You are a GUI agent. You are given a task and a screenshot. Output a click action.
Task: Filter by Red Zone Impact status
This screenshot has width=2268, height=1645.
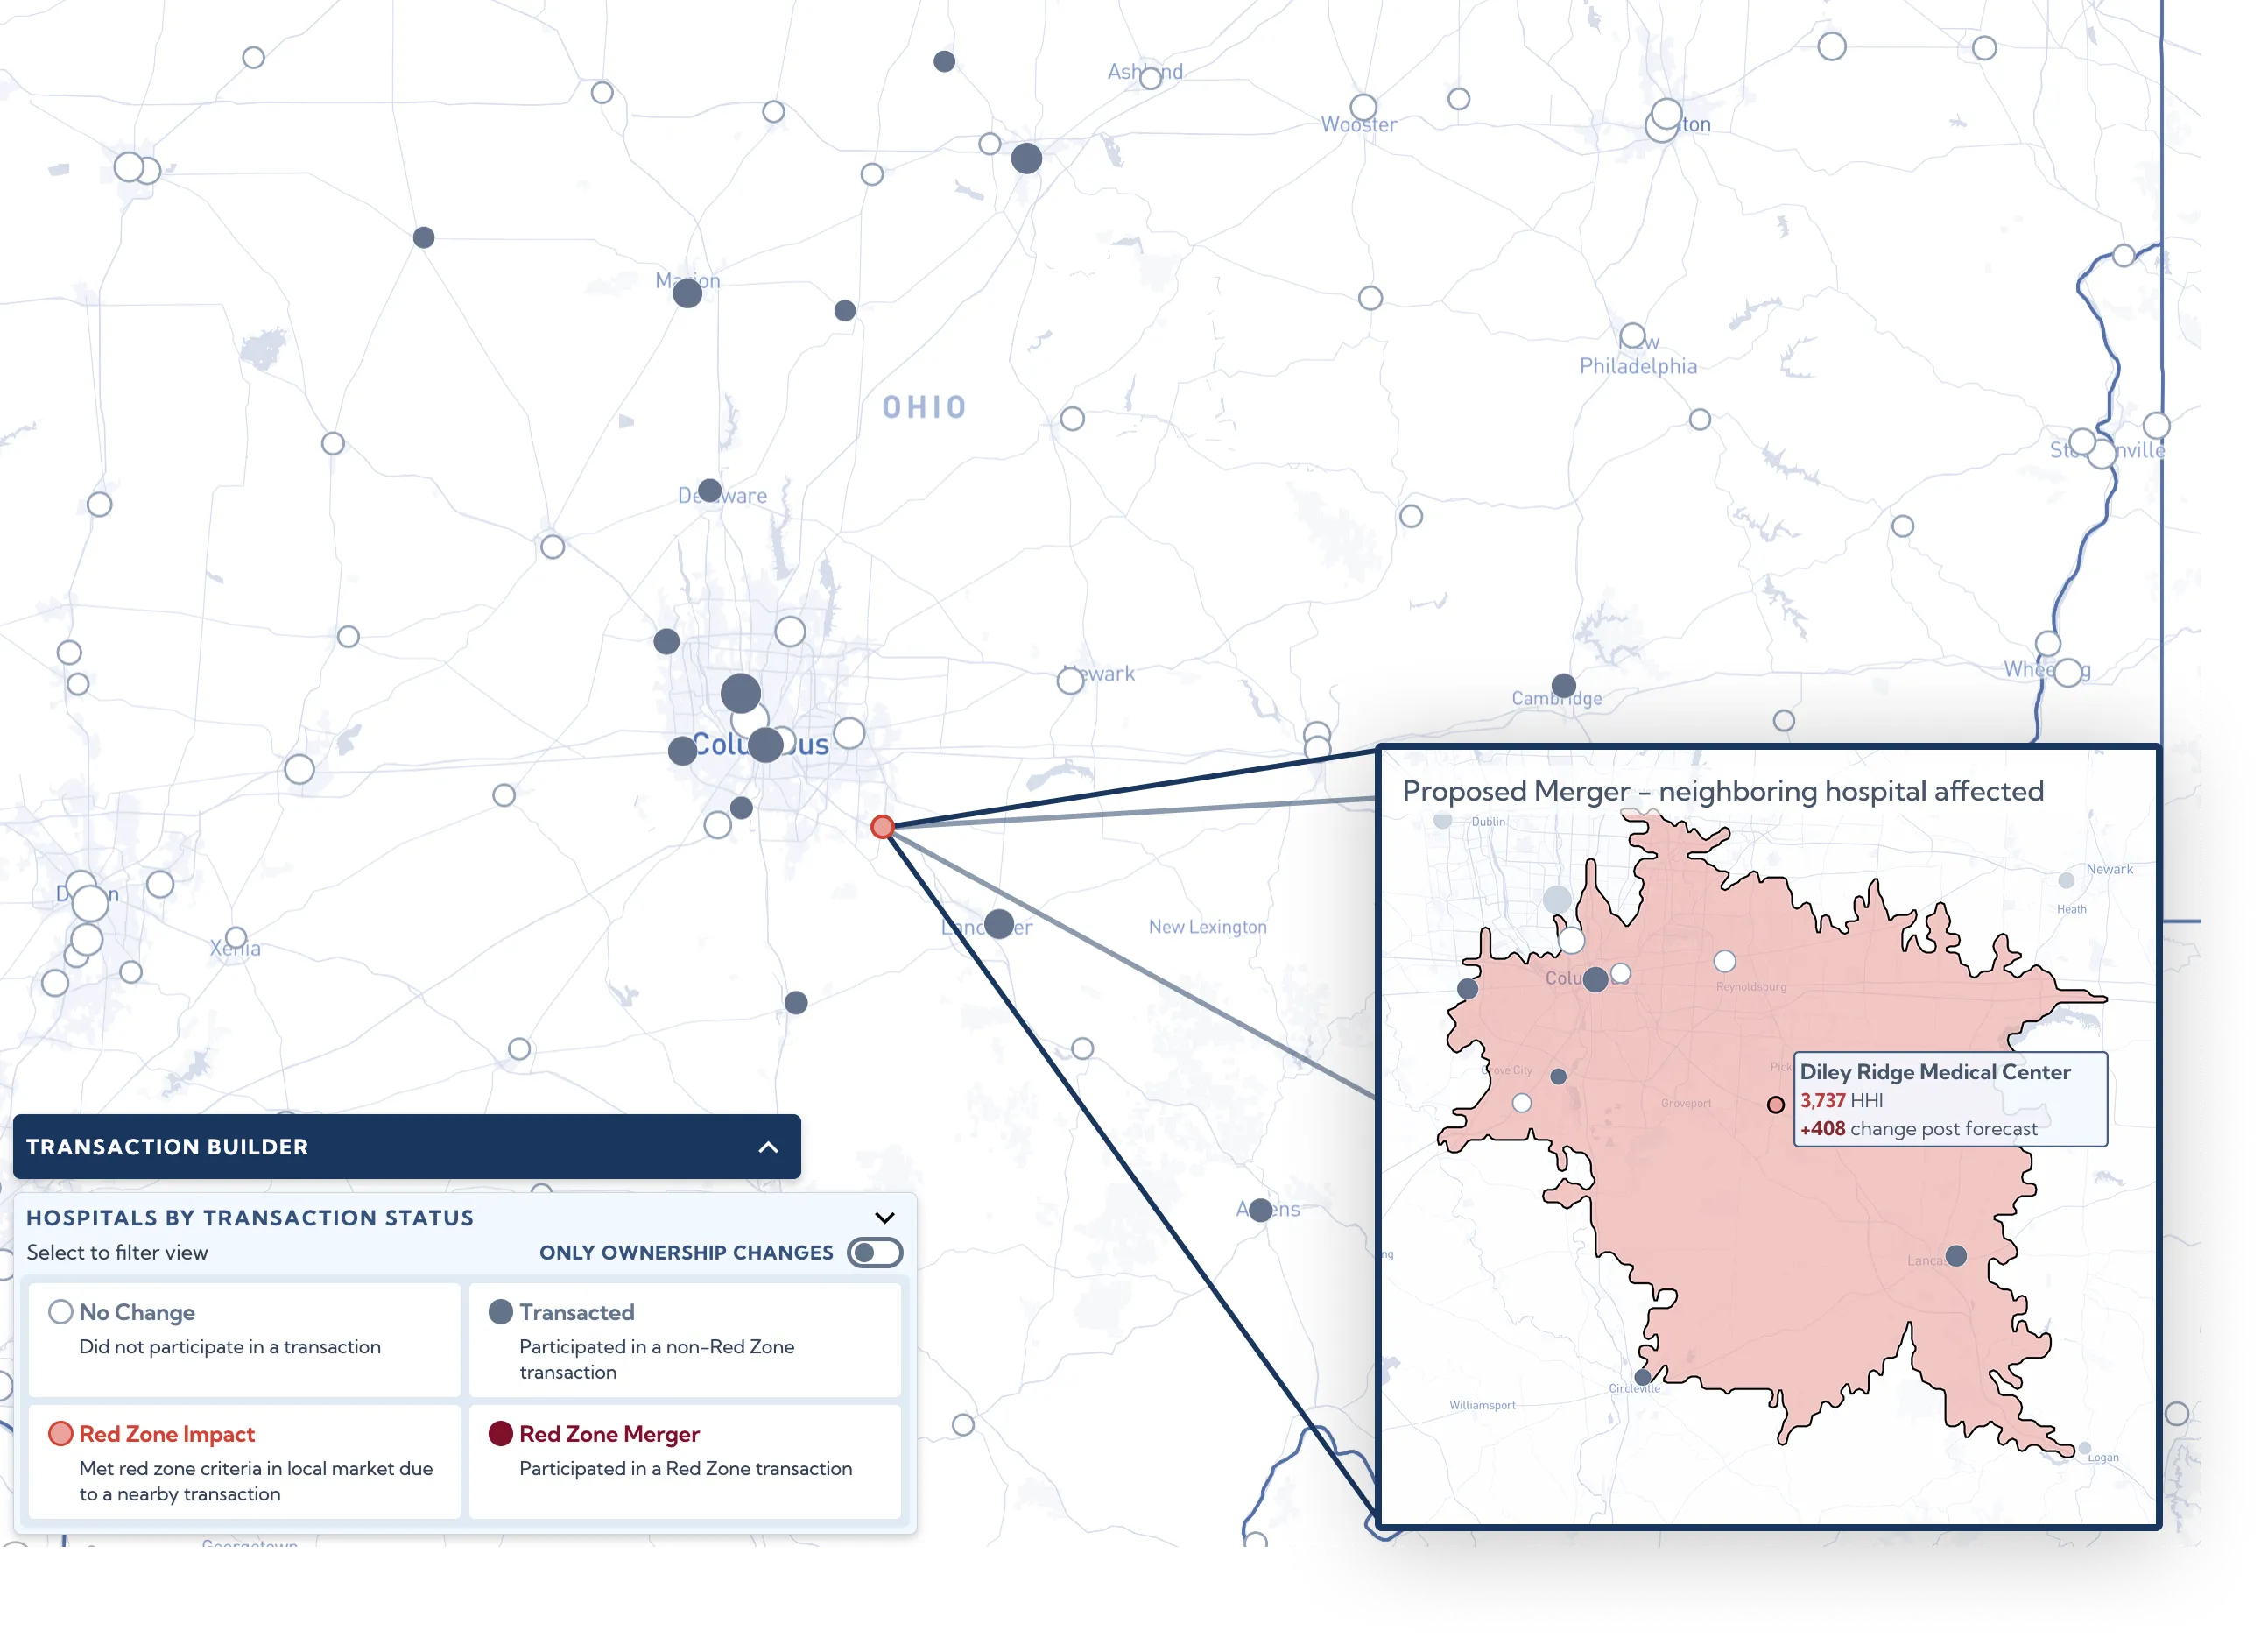pos(244,1461)
